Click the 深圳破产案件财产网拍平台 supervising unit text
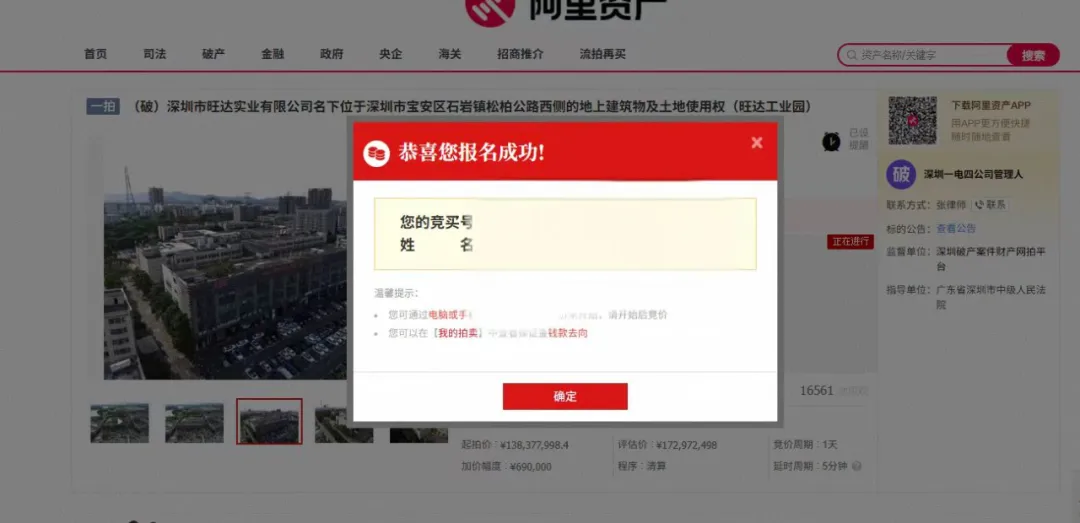The height and width of the screenshot is (523, 1080). [990, 259]
